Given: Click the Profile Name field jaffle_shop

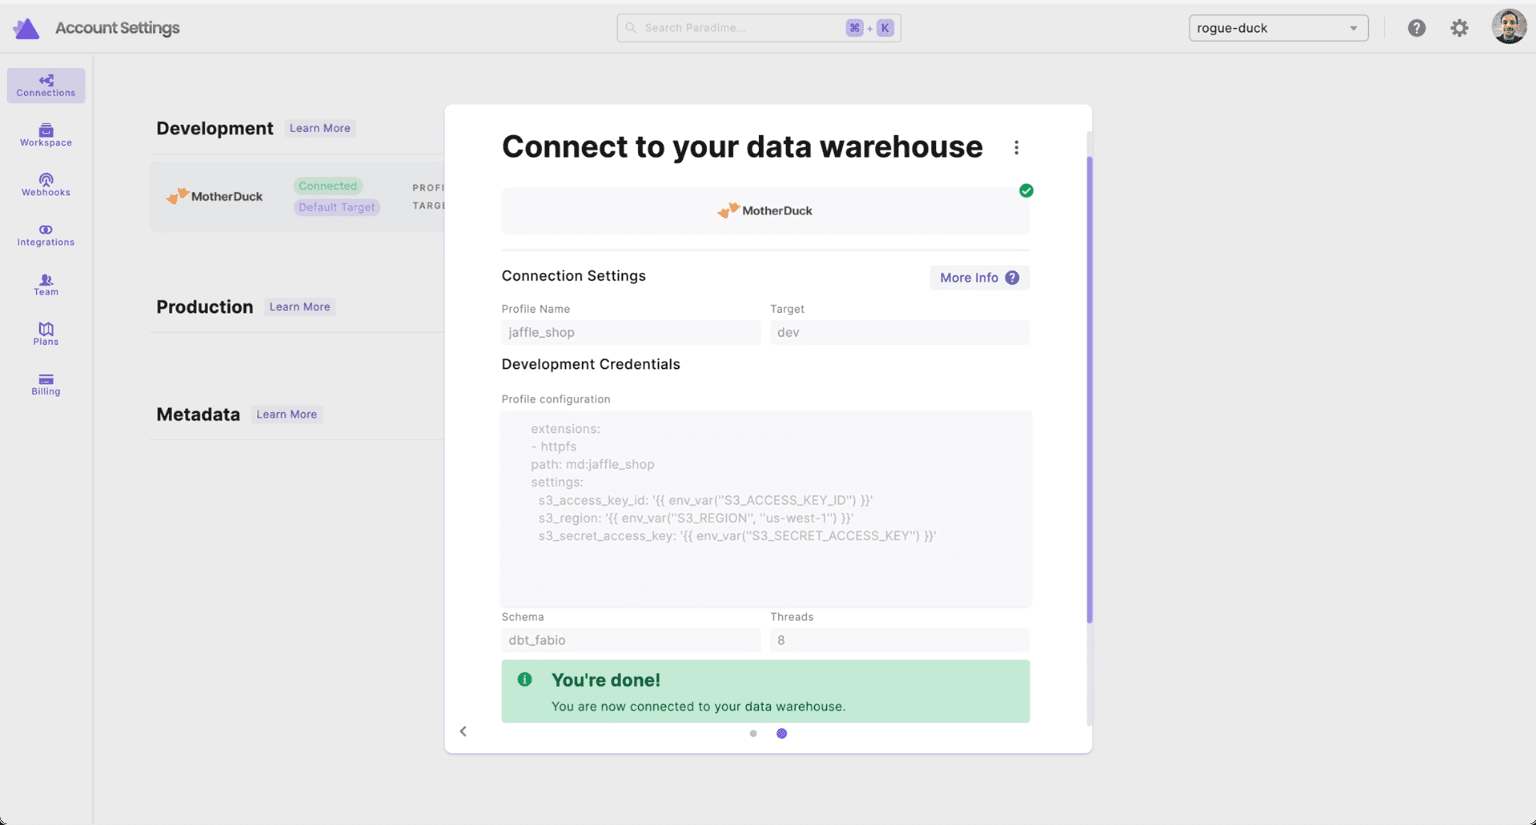Looking at the screenshot, I should click(631, 332).
